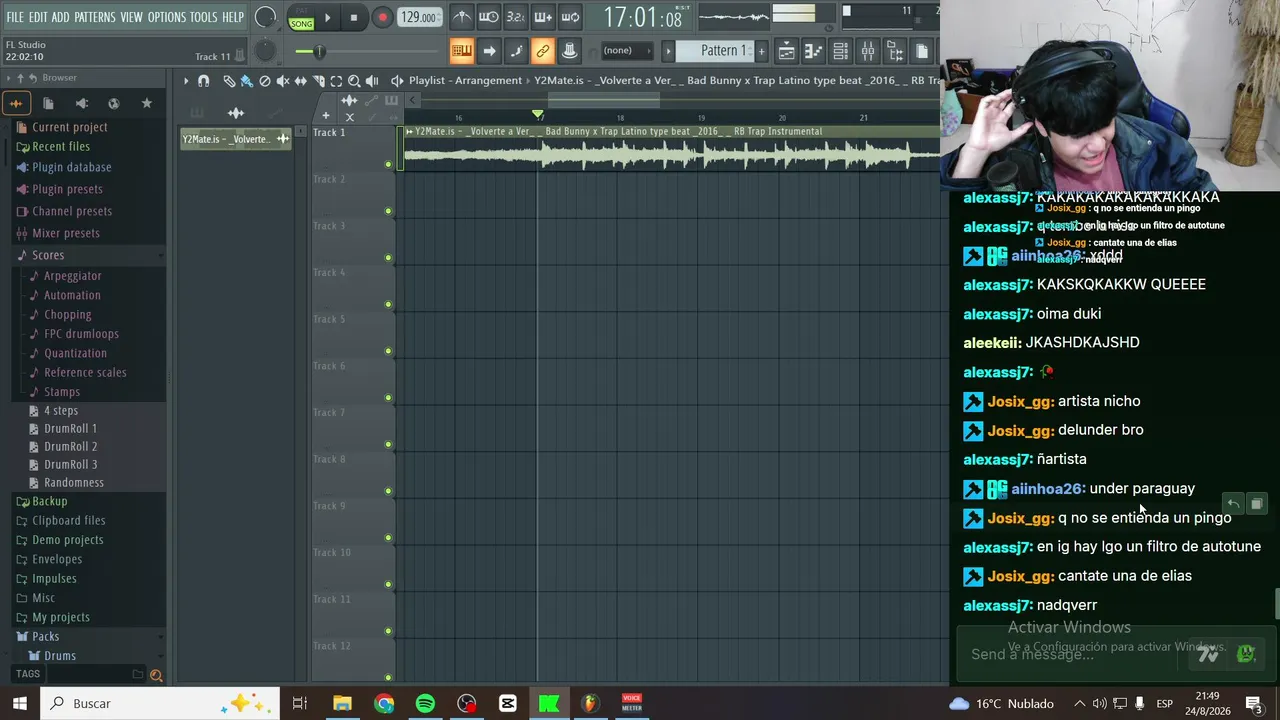Open the ADD menu

point(61,17)
